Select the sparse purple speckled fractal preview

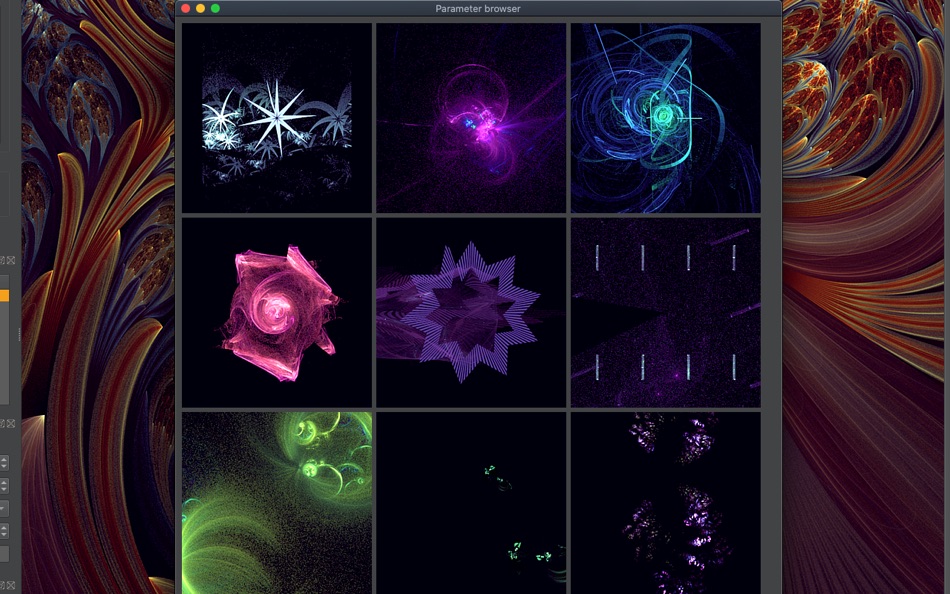(x=666, y=312)
